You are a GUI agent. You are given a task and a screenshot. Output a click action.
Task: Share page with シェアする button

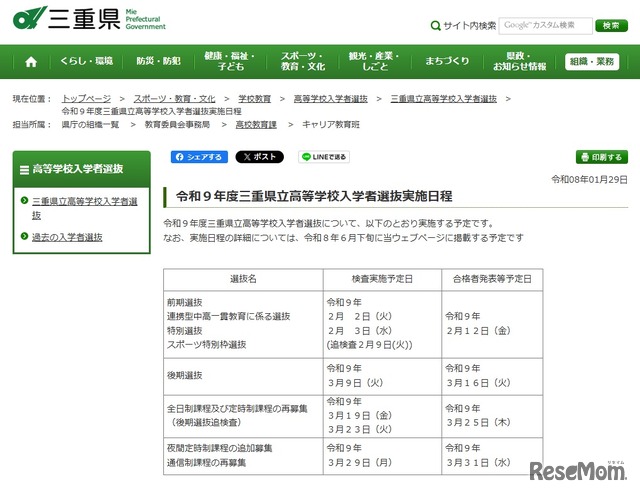coord(199,157)
